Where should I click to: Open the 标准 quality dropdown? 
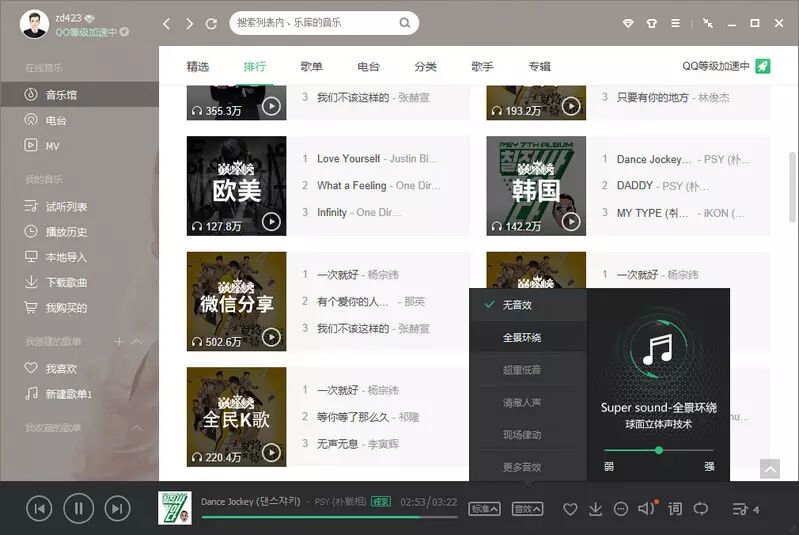point(484,509)
